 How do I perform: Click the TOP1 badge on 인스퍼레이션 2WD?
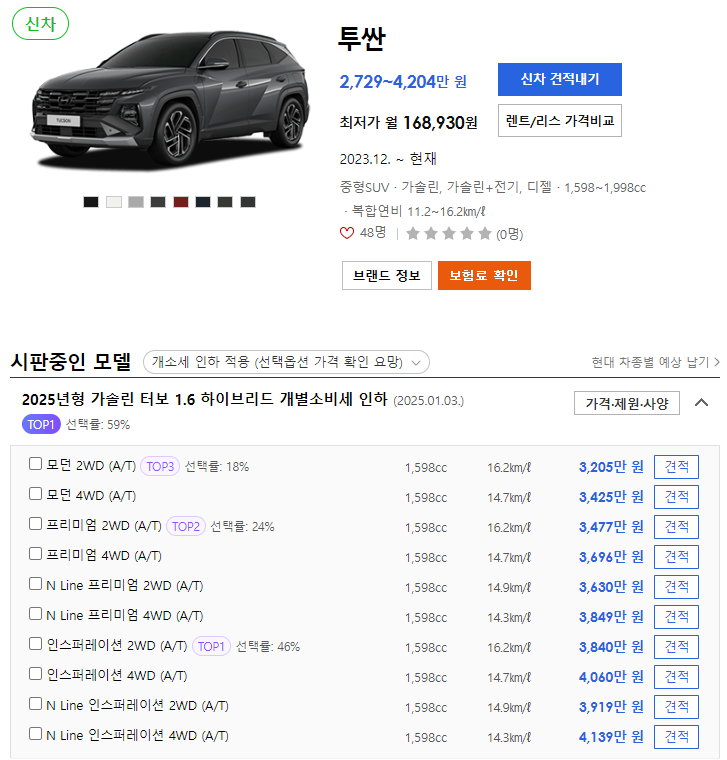(x=211, y=647)
